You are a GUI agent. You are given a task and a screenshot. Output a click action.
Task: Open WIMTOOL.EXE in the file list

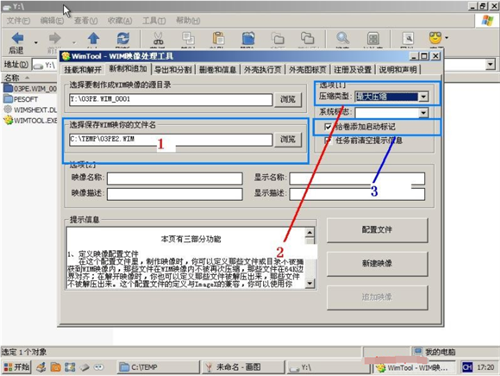[31, 120]
